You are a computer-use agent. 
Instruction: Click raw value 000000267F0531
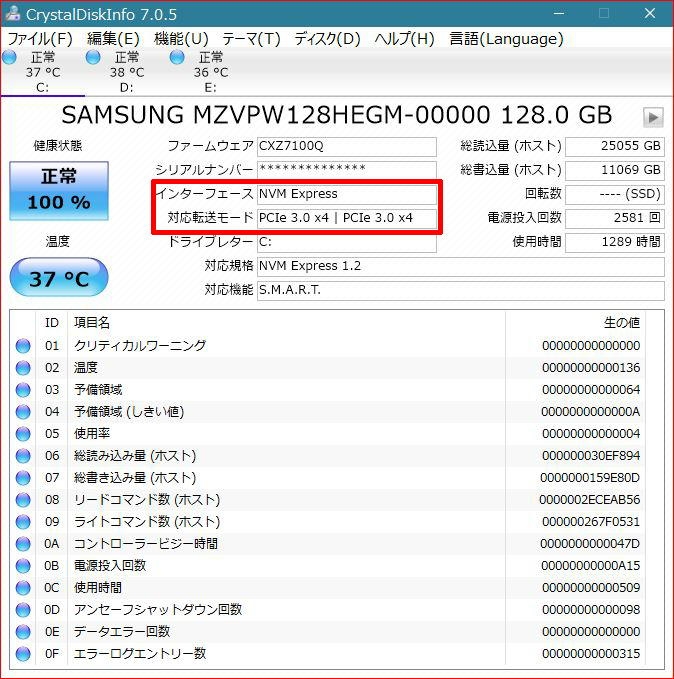(x=591, y=521)
